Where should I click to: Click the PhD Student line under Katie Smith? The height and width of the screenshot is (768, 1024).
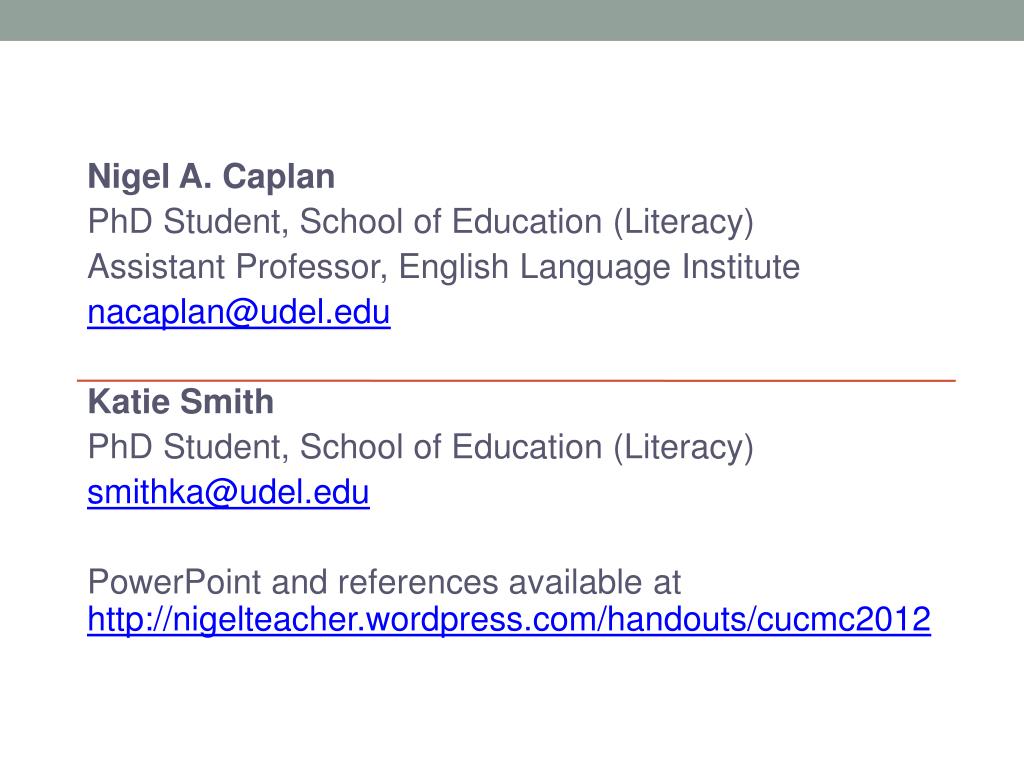(x=421, y=447)
